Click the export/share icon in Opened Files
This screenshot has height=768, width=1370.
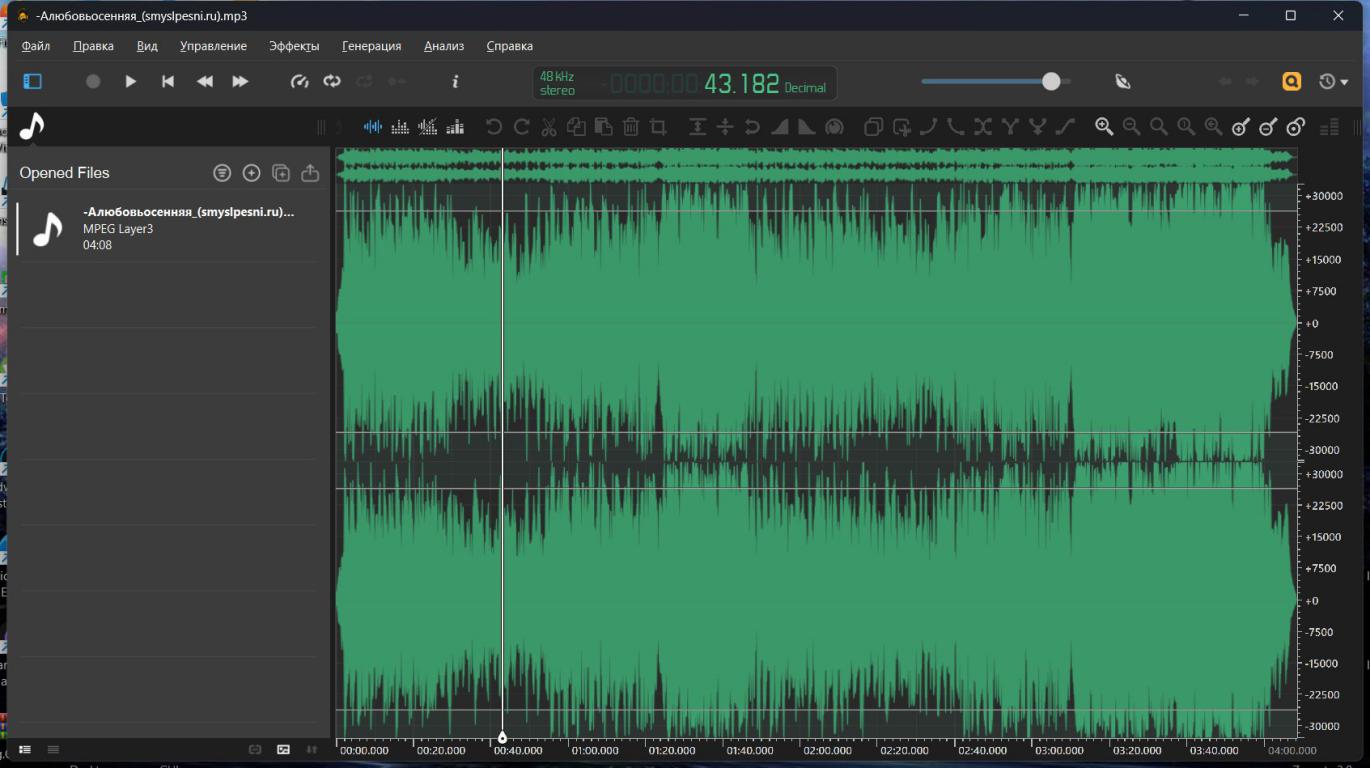(310, 173)
